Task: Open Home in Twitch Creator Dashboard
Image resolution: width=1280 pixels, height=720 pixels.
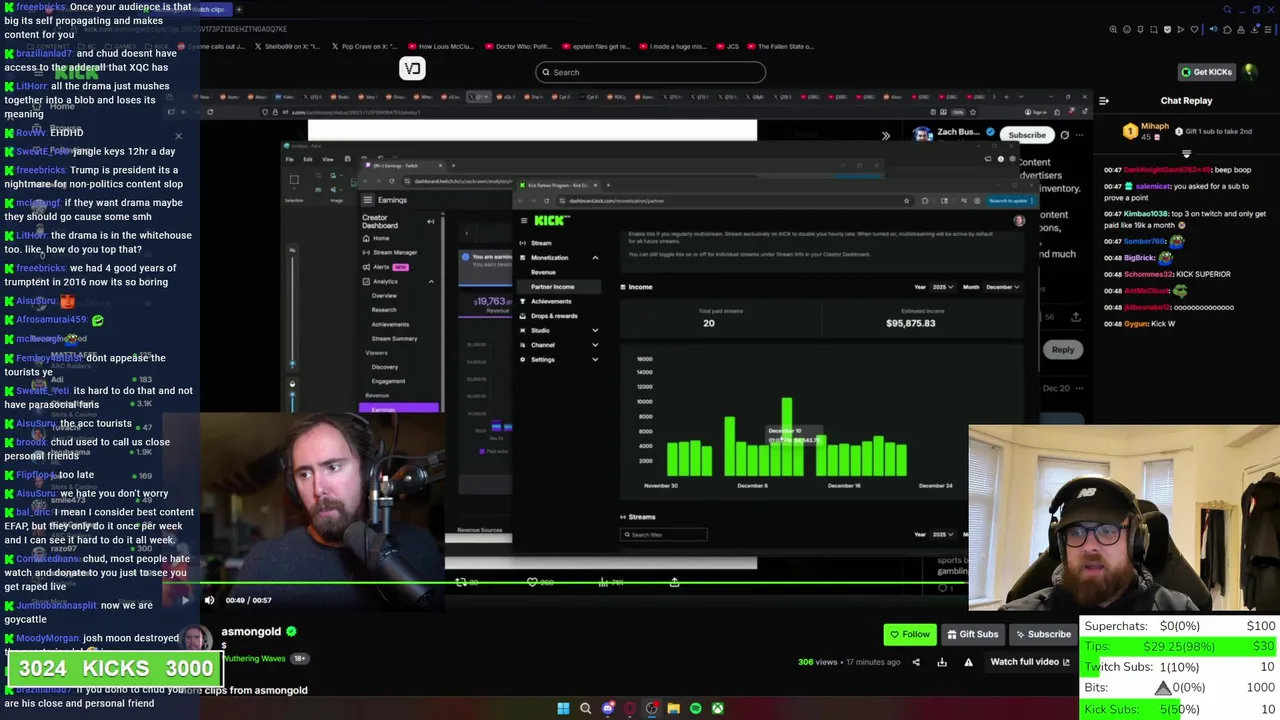Action: [x=381, y=239]
